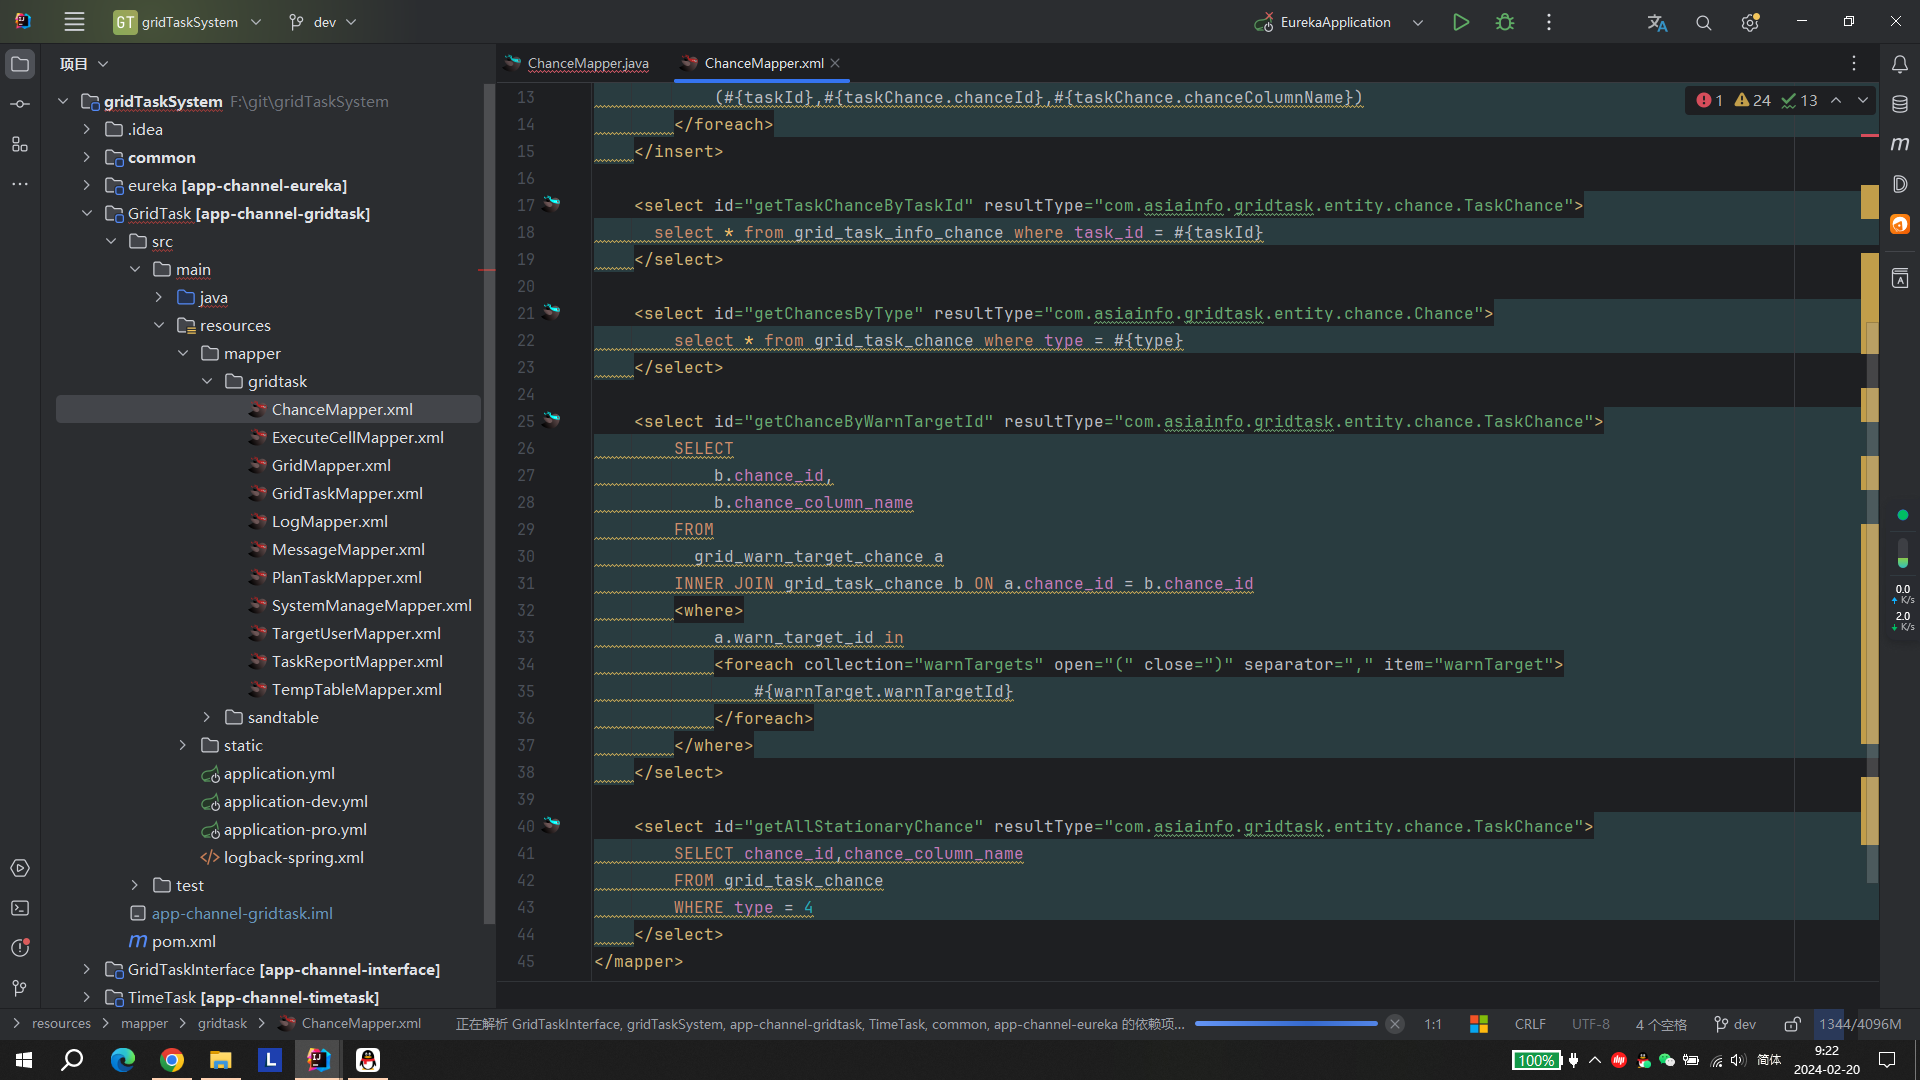Open the gridTaskSystem project dropdown
The height and width of the screenshot is (1080, 1920).
coord(188,22)
